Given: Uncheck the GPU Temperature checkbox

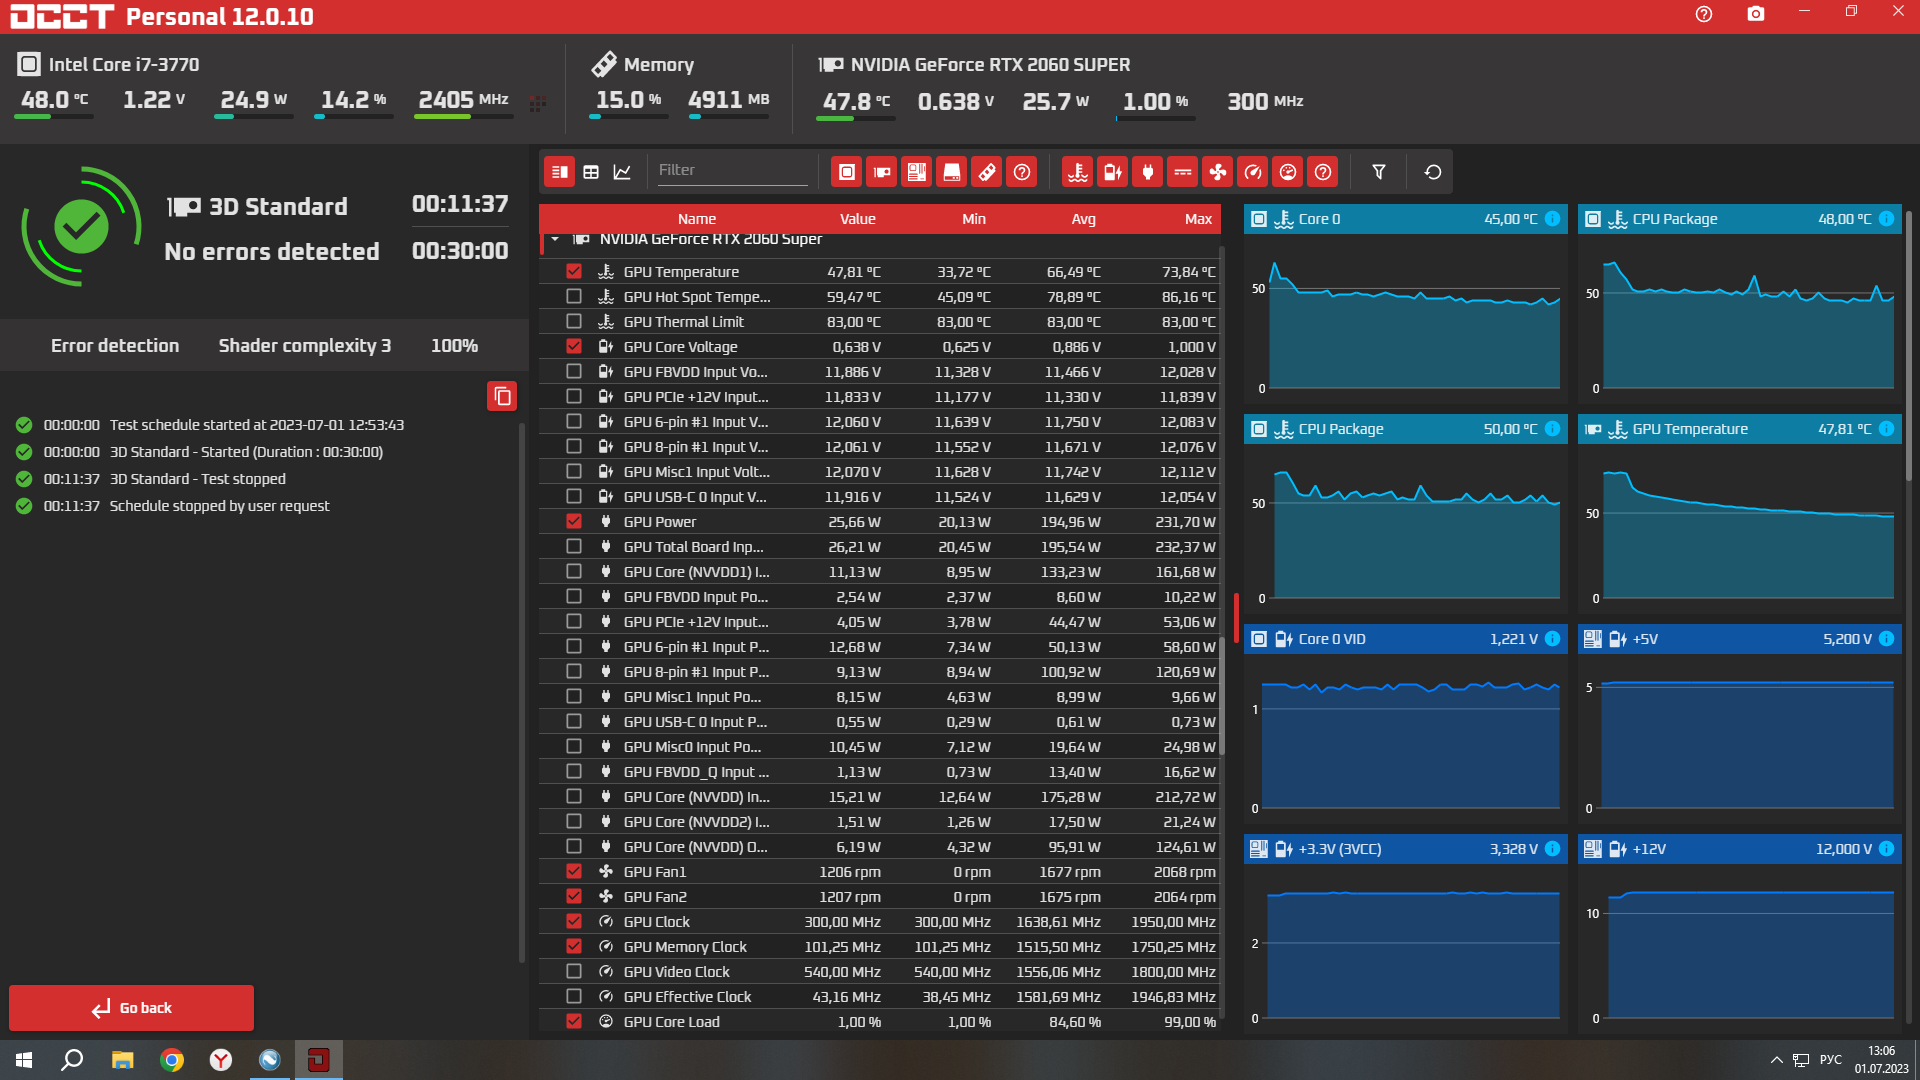Looking at the screenshot, I should (x=573, y=271).
